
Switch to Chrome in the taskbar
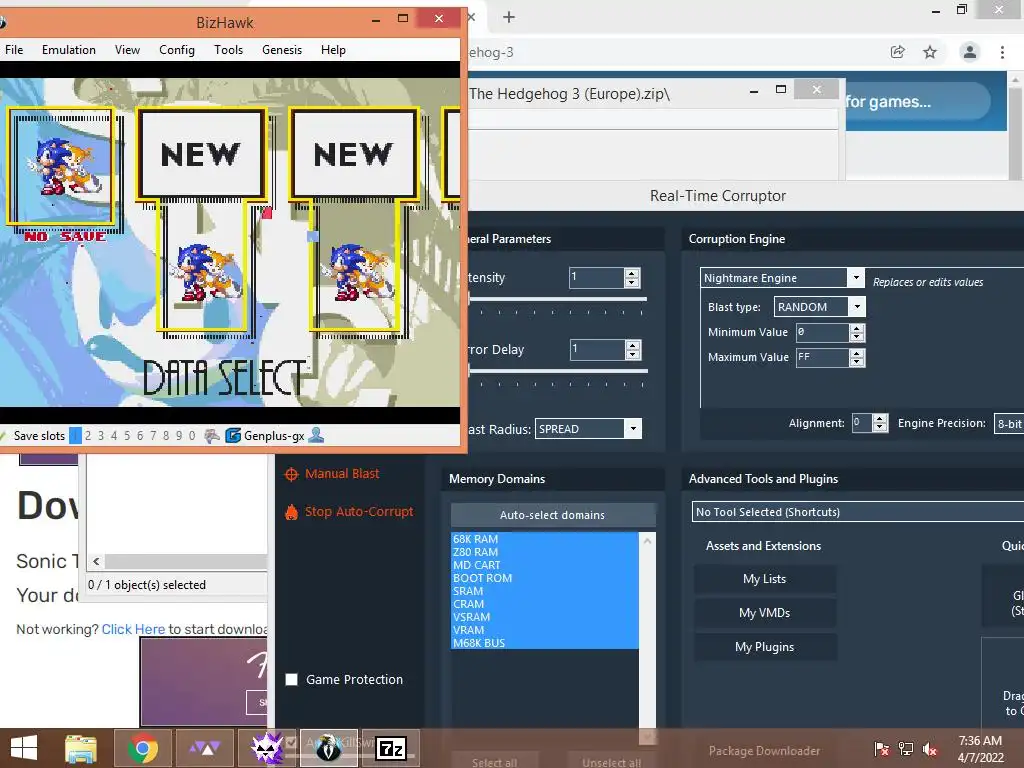[x=142, y=748]
